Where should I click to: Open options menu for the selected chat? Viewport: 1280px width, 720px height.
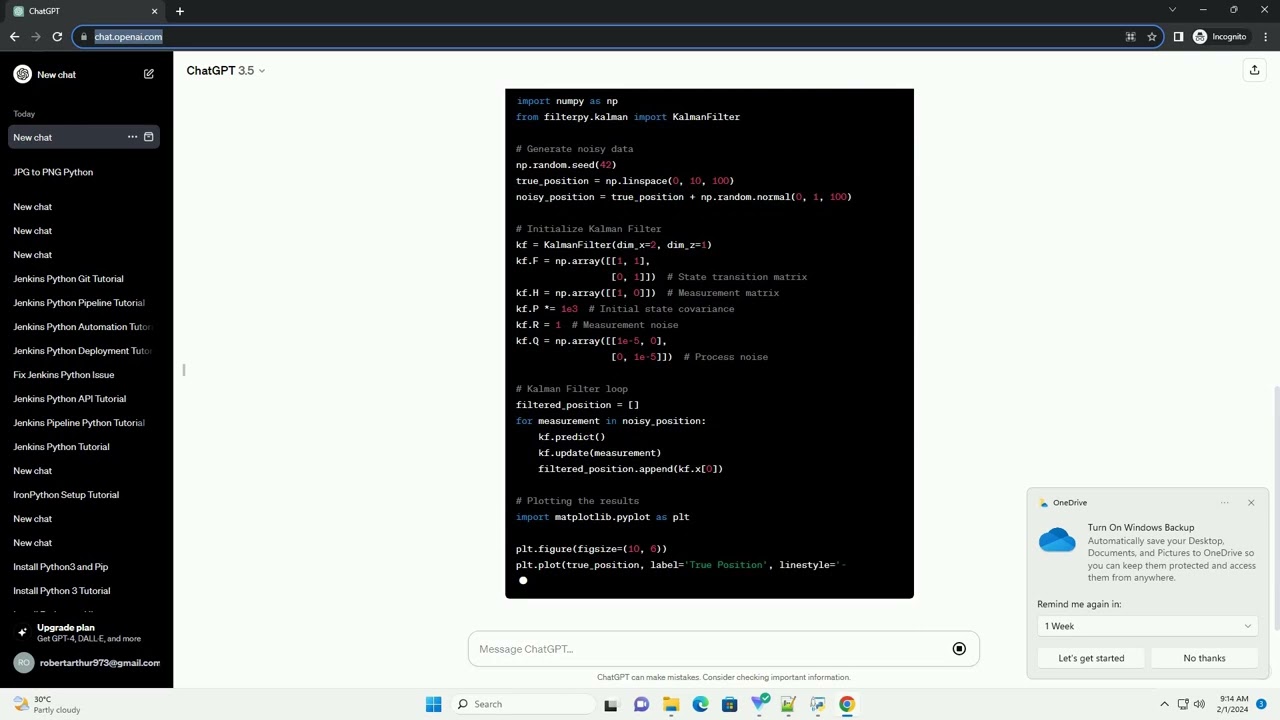tap(132, 137)
